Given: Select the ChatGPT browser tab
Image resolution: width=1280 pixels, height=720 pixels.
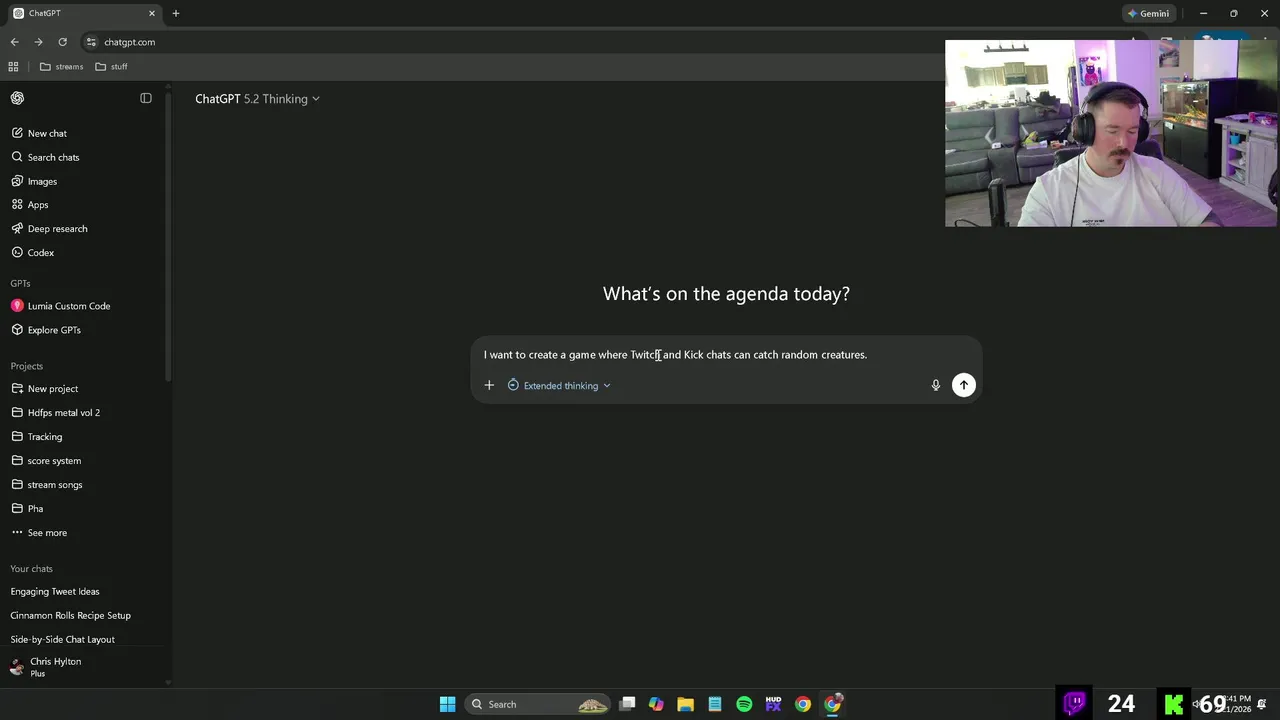Looking at the screenshot, I should coord(85,13).
